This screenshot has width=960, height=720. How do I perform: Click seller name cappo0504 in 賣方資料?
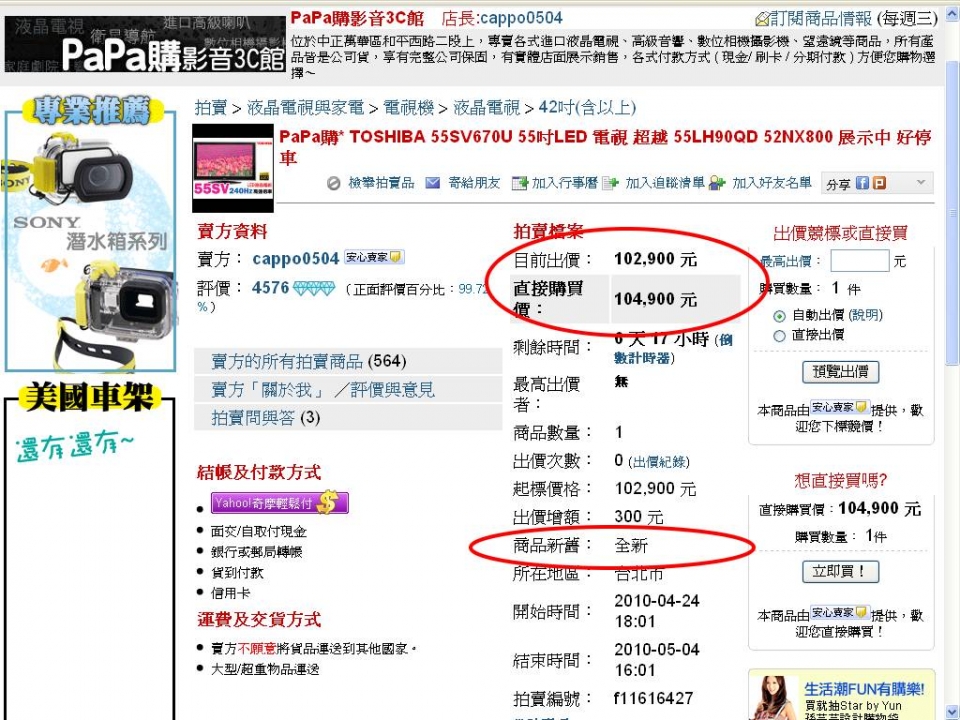click(x=296, y=258)
